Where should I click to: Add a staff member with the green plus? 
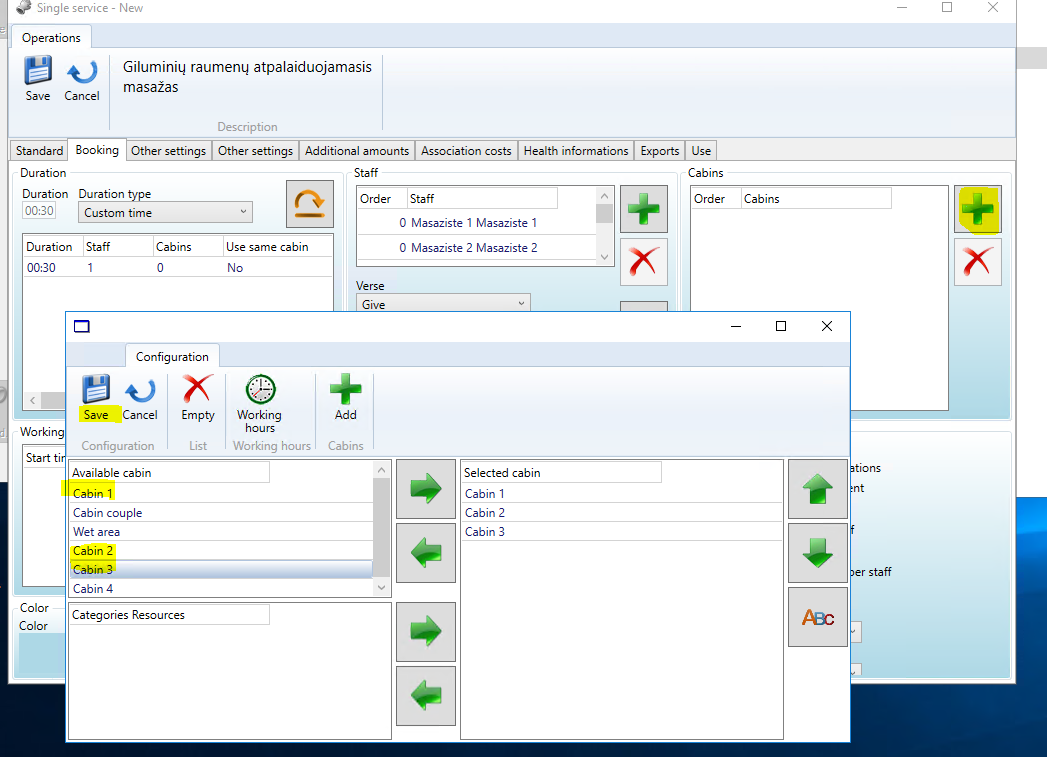644,209
